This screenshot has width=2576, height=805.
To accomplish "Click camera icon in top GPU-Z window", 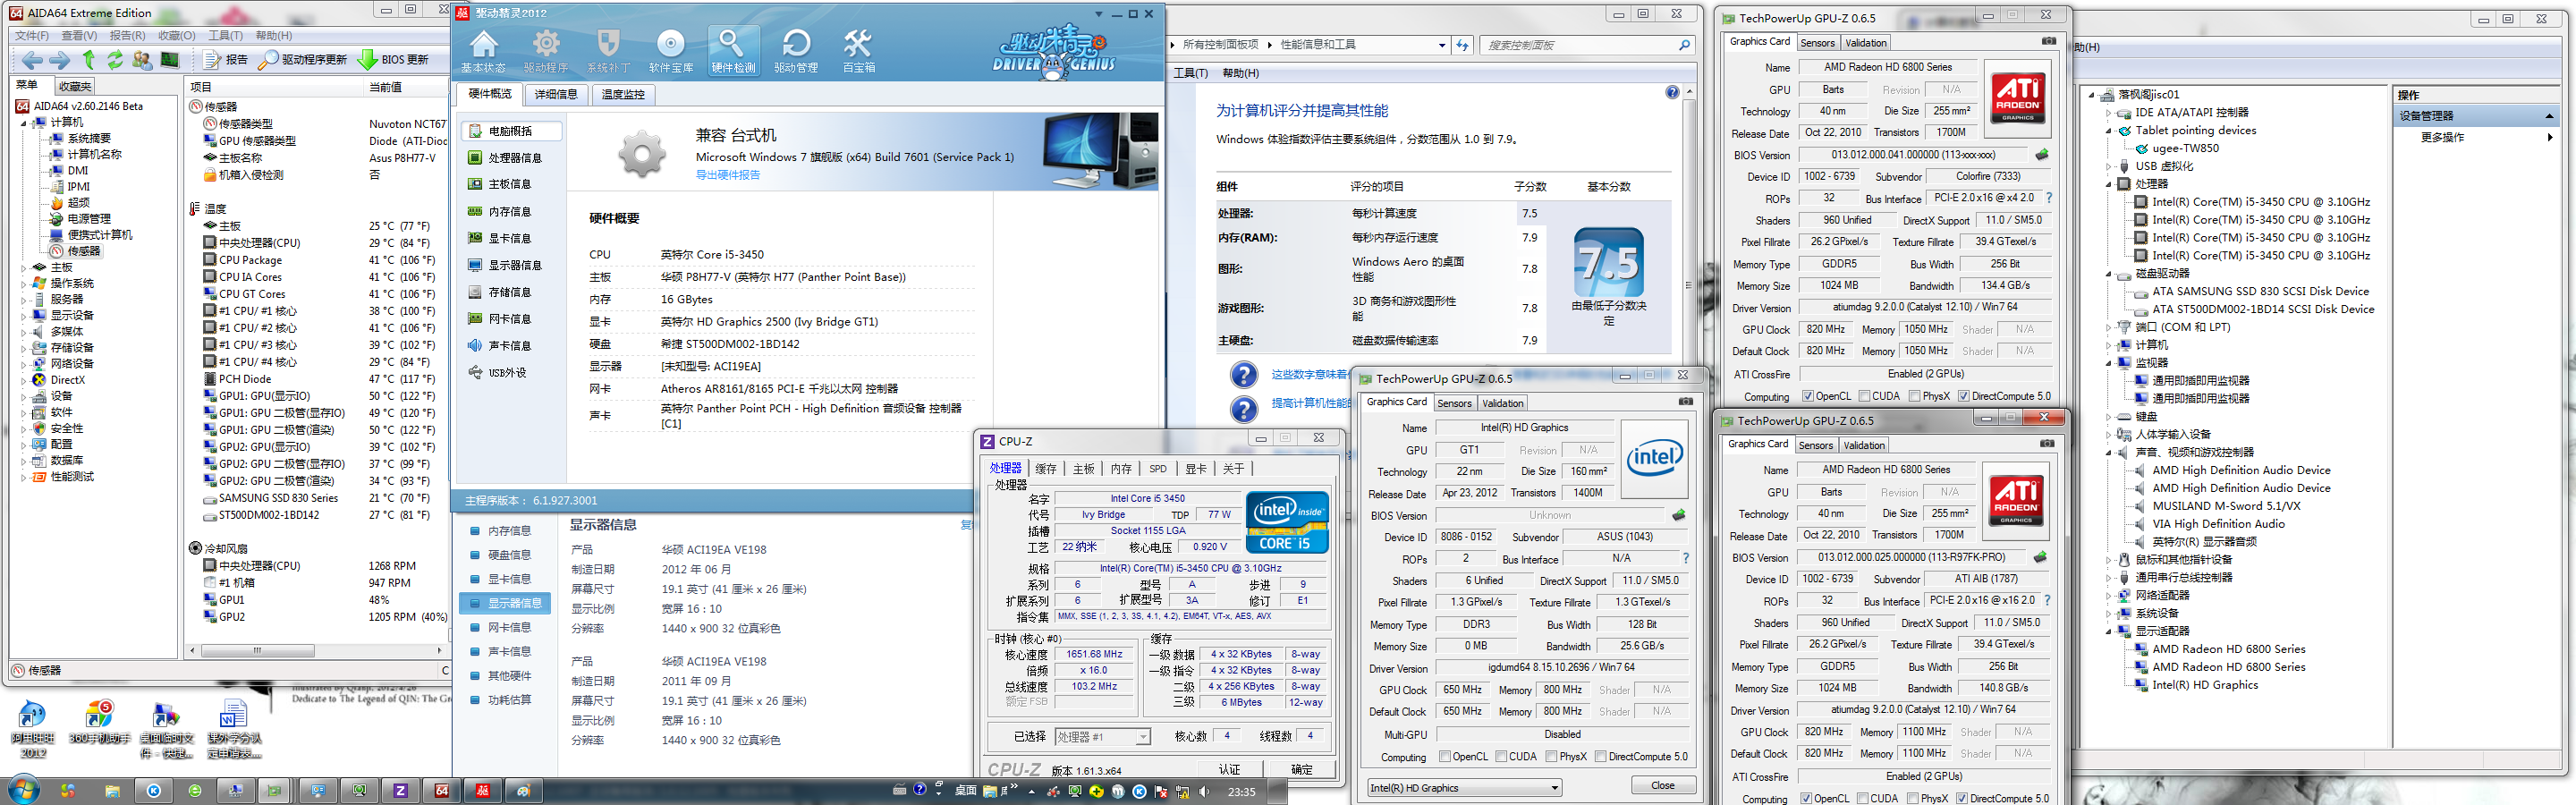I will pos(2049,41).
